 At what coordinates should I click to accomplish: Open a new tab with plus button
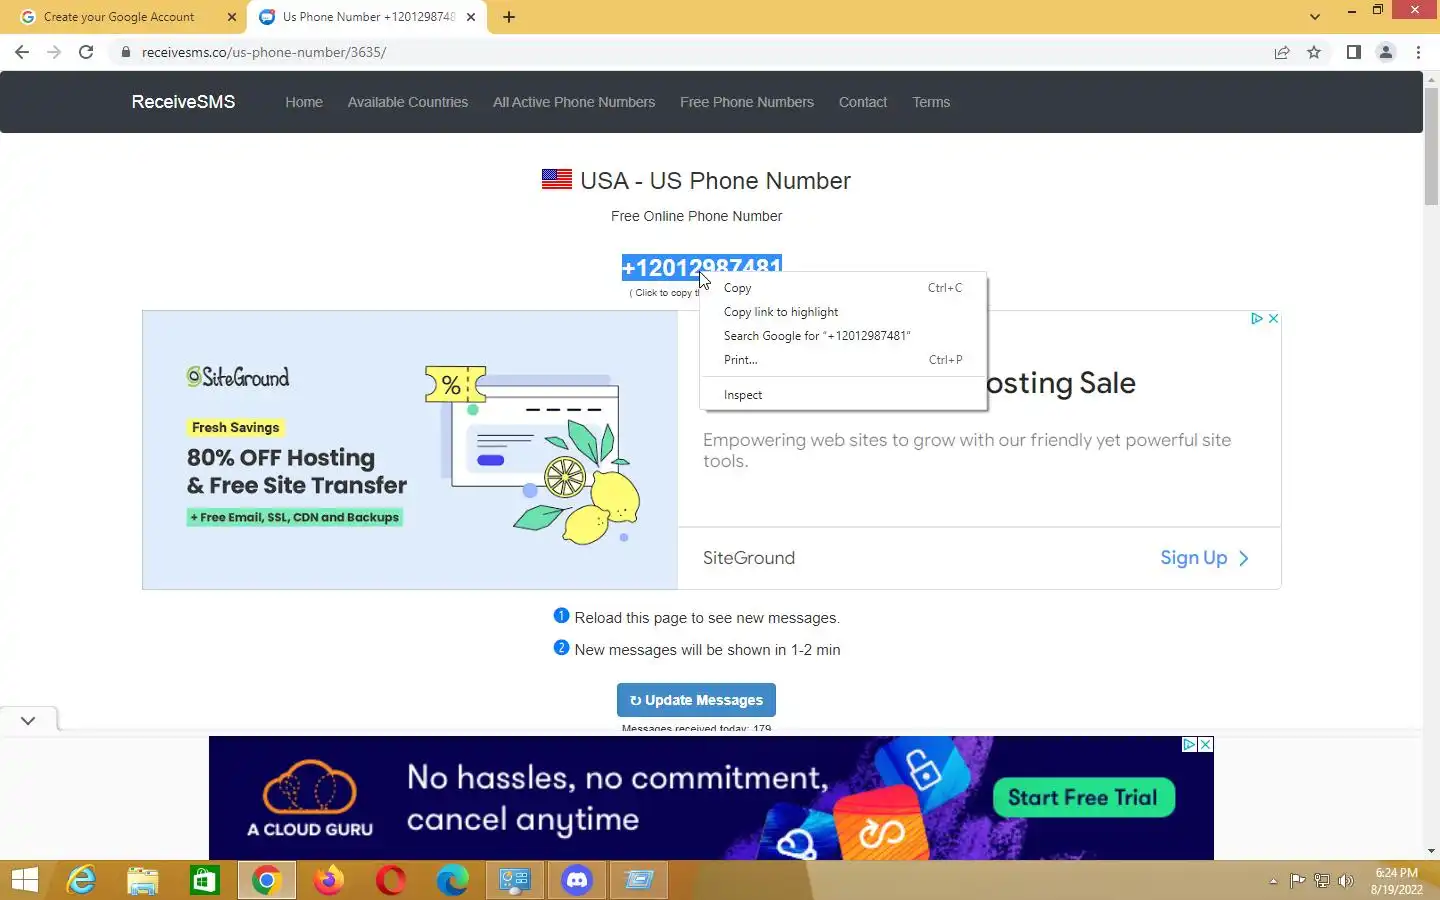point(509,17)
